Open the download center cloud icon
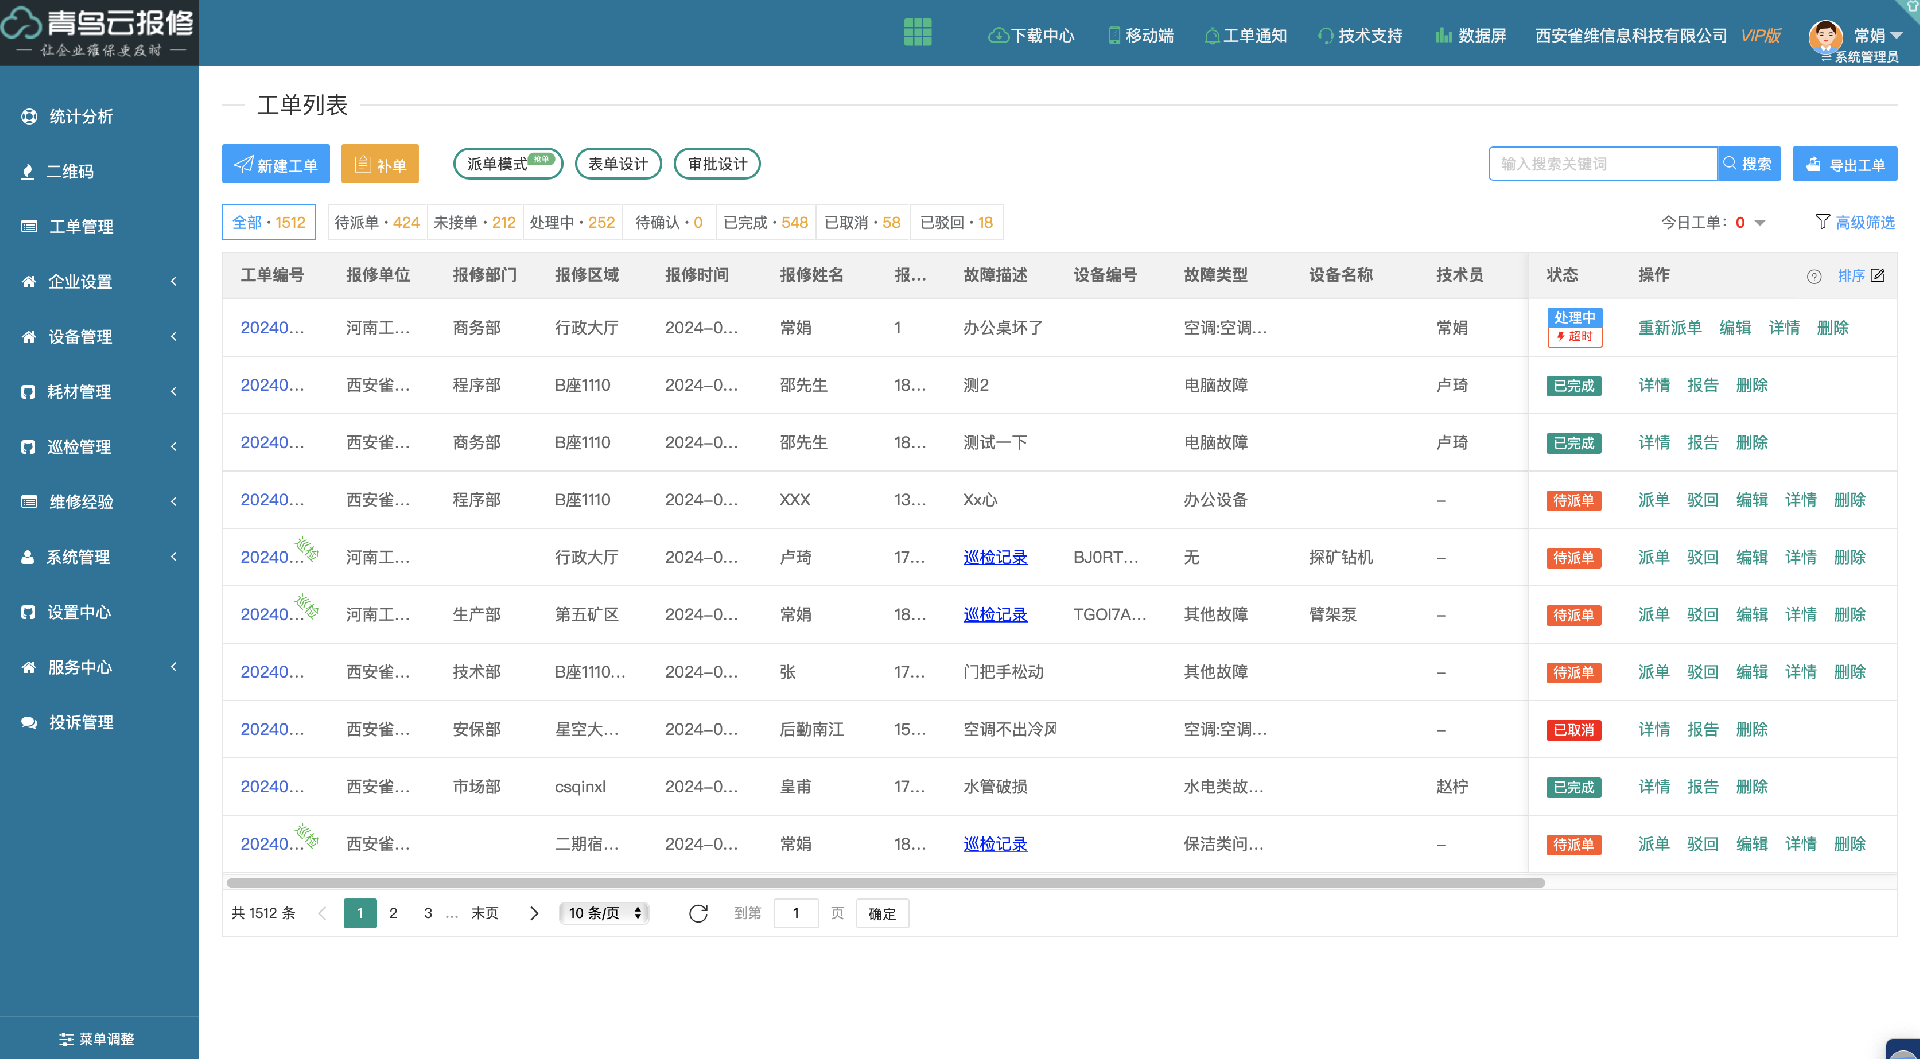The height and width of the screenshot is (1059, 1920). pos(997,36)
